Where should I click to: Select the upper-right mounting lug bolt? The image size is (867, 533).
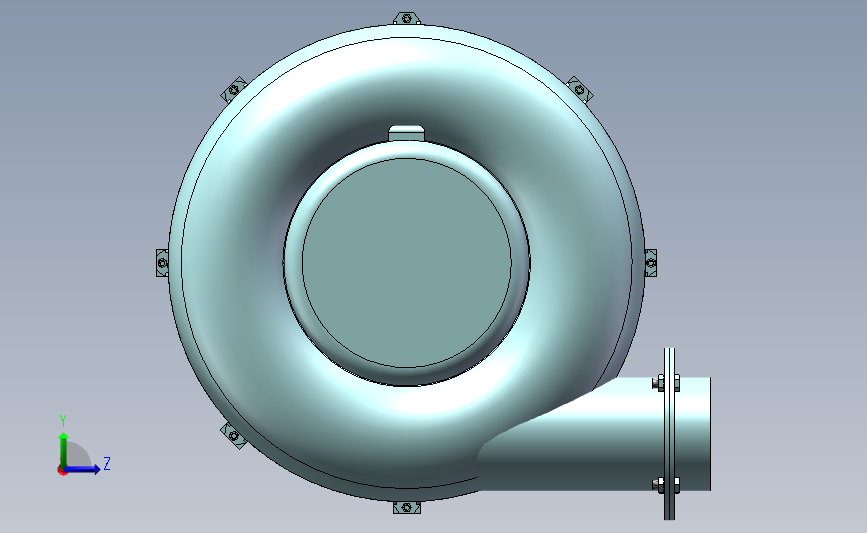point(579,90)
